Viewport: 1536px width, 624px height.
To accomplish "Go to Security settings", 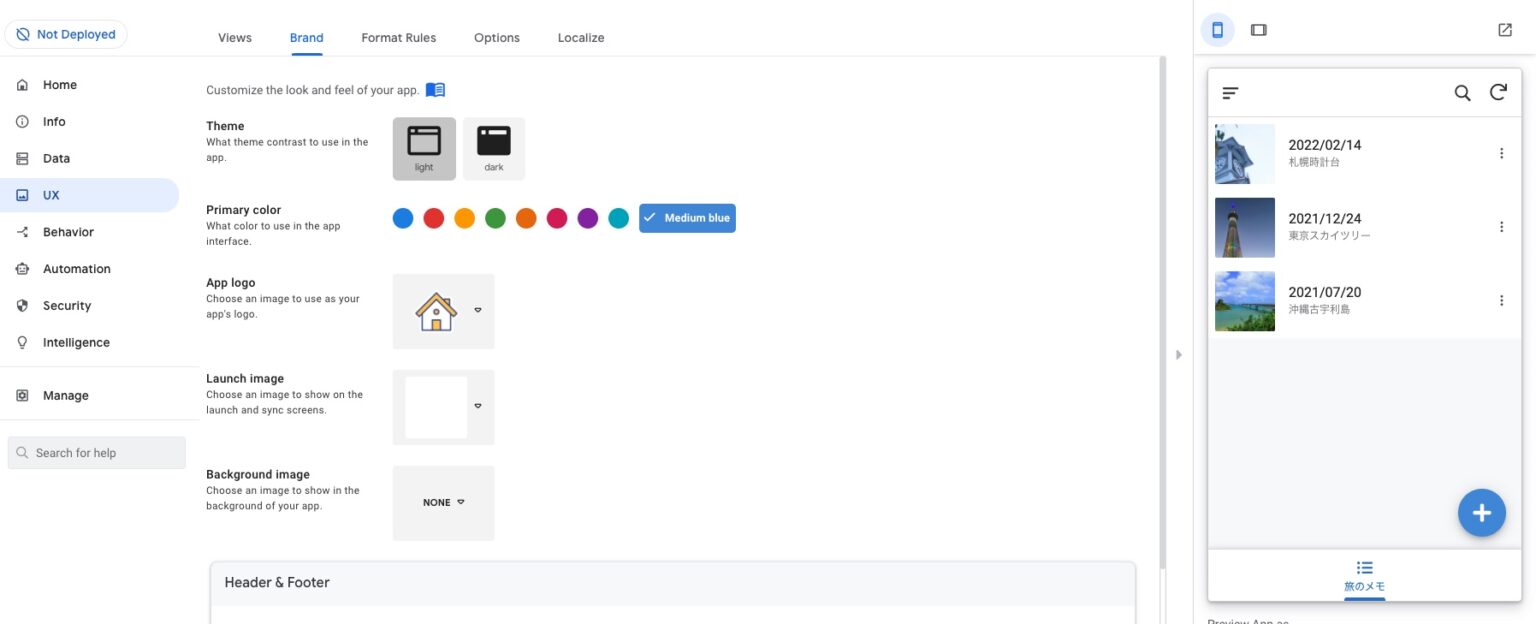I will coord(66,305).
